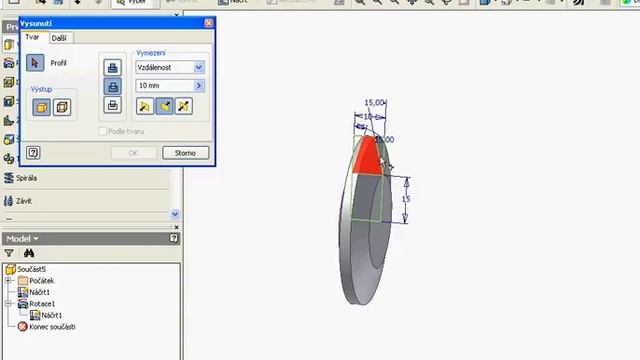Select the Rib icon in feature panel
Image resolution: width=640 pixels, height=360 pixels.
tap(9, 120)
